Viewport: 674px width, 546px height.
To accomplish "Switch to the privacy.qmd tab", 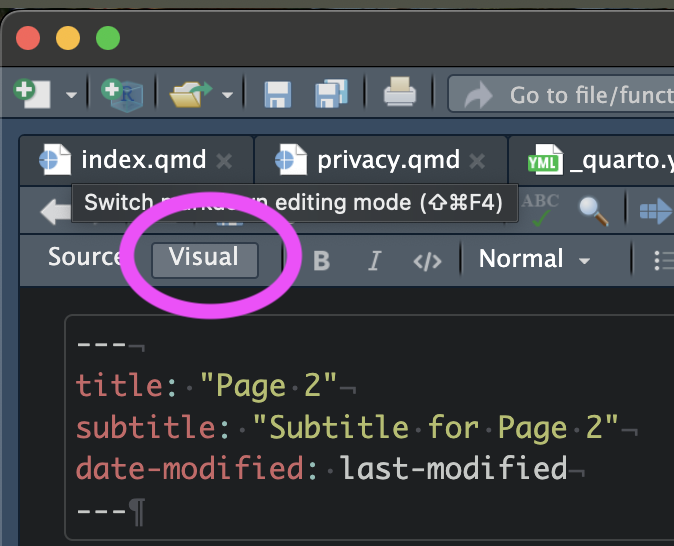I will [x=387, y=160].
